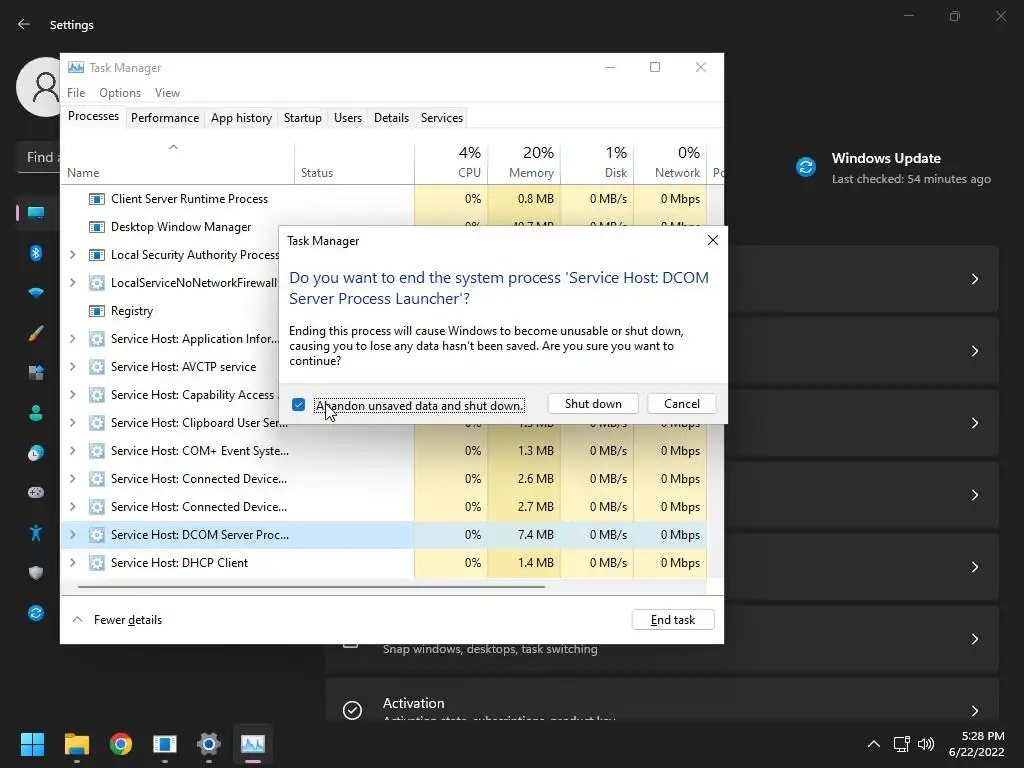Click the Shut down button
The width and height of the screenshot is (1024, 768).
coord(593,404)
